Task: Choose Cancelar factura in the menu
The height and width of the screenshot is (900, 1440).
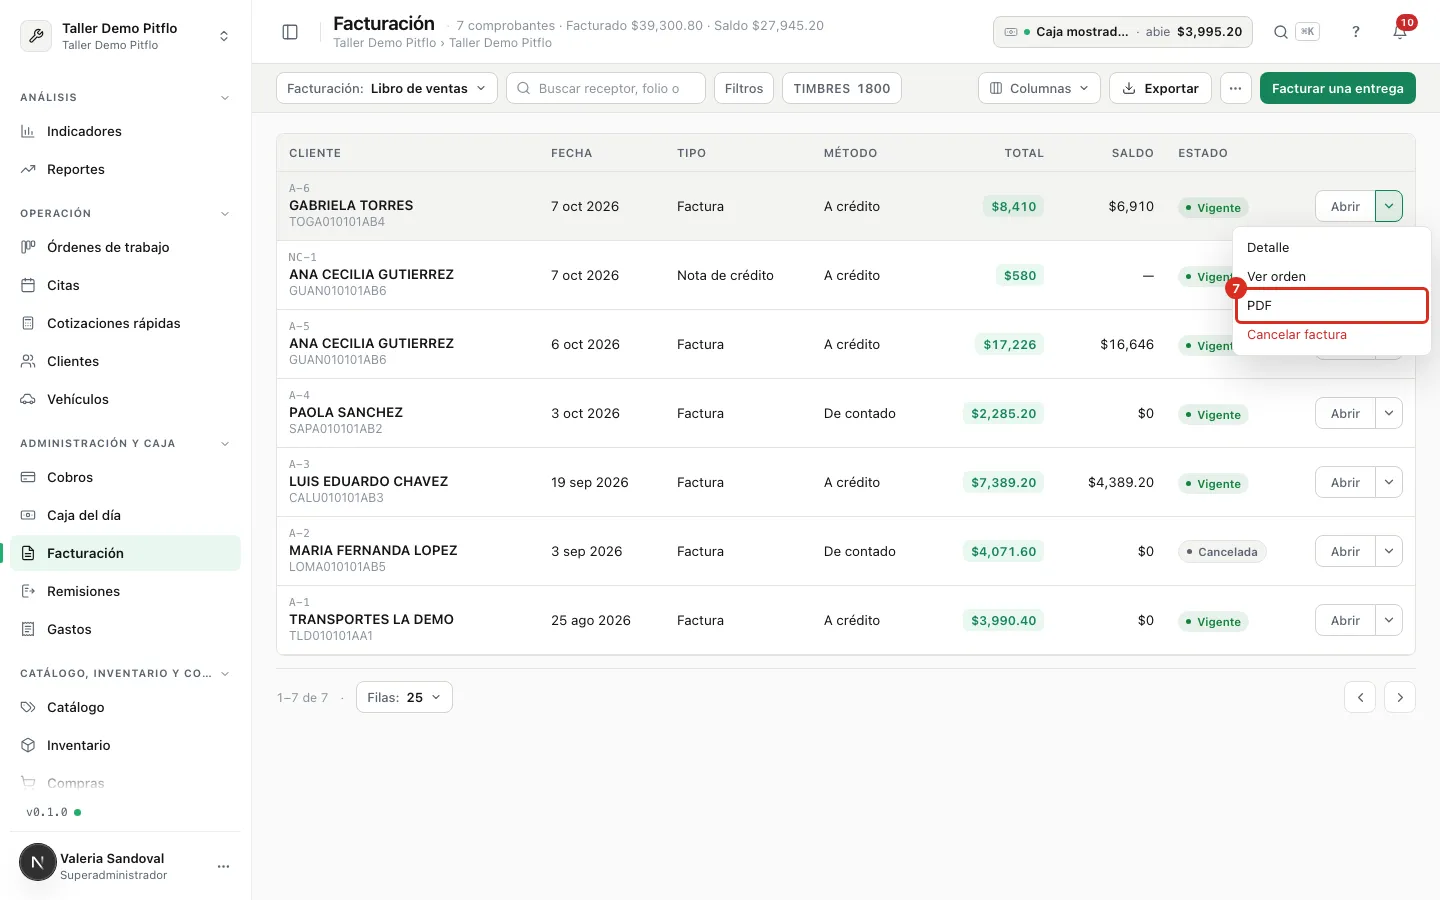Action: [1331, 334]
